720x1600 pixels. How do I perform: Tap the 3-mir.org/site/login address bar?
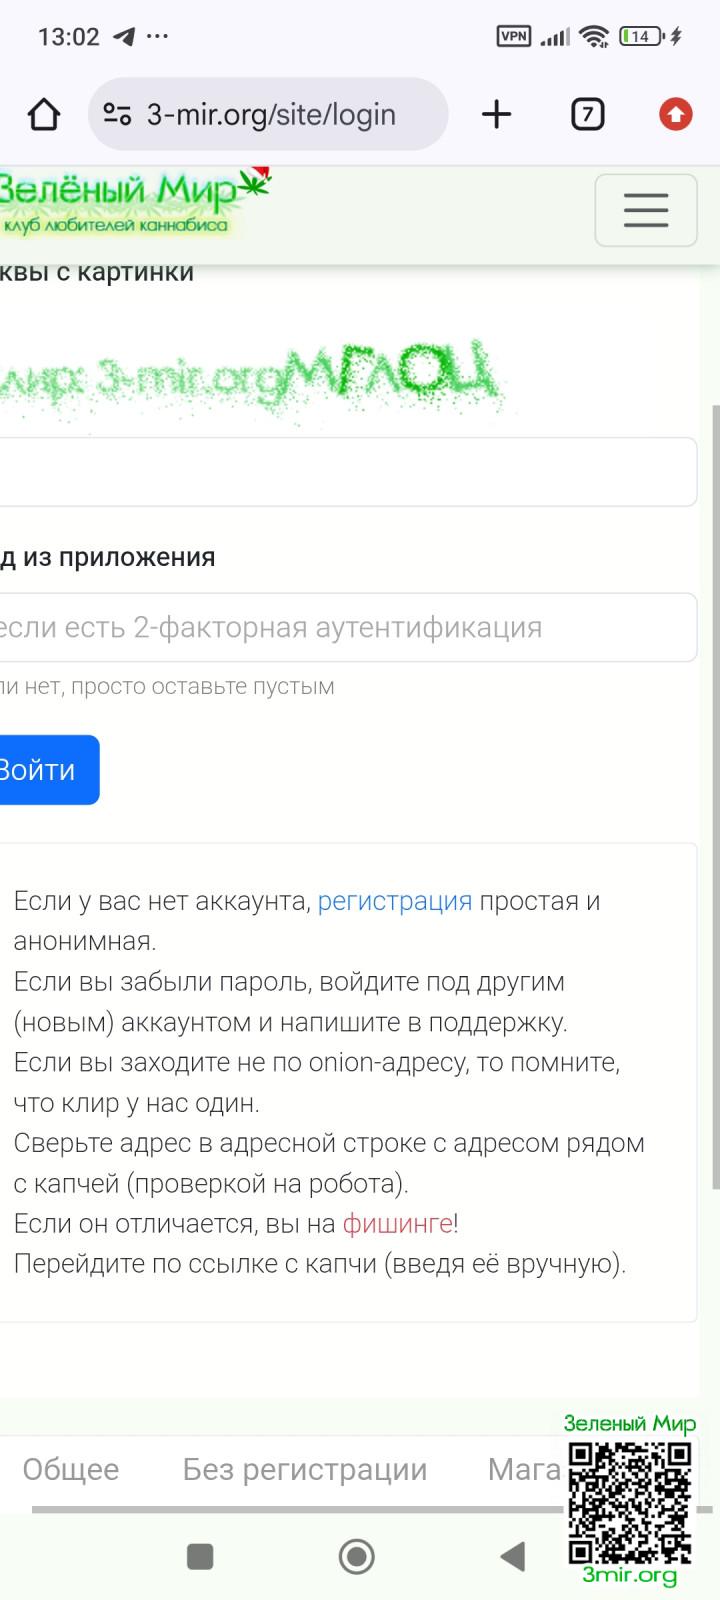[272, 115]
